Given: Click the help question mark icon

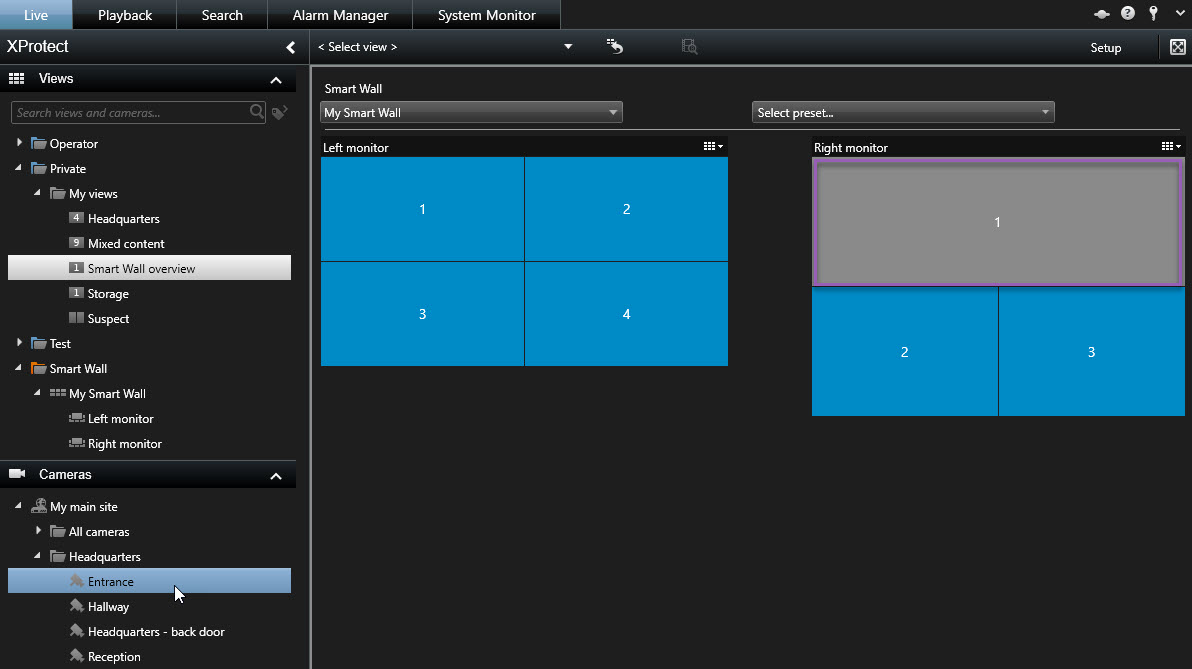Looking at the screenshot, I should [x=1128, y=14].
